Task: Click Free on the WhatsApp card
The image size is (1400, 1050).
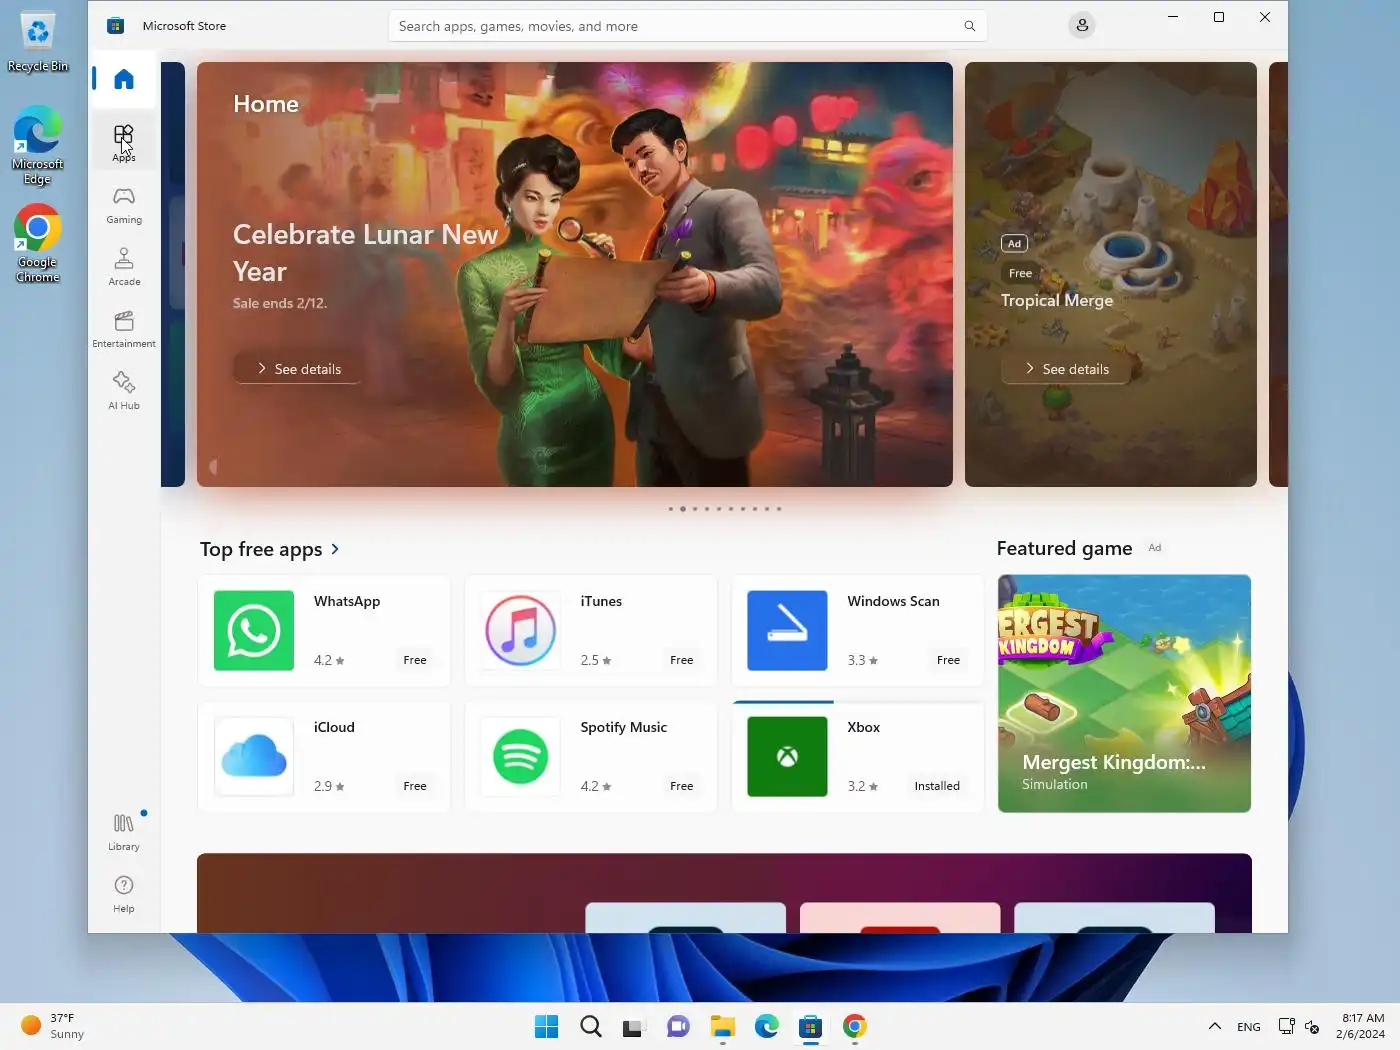Action: click(x=415, y=660)
